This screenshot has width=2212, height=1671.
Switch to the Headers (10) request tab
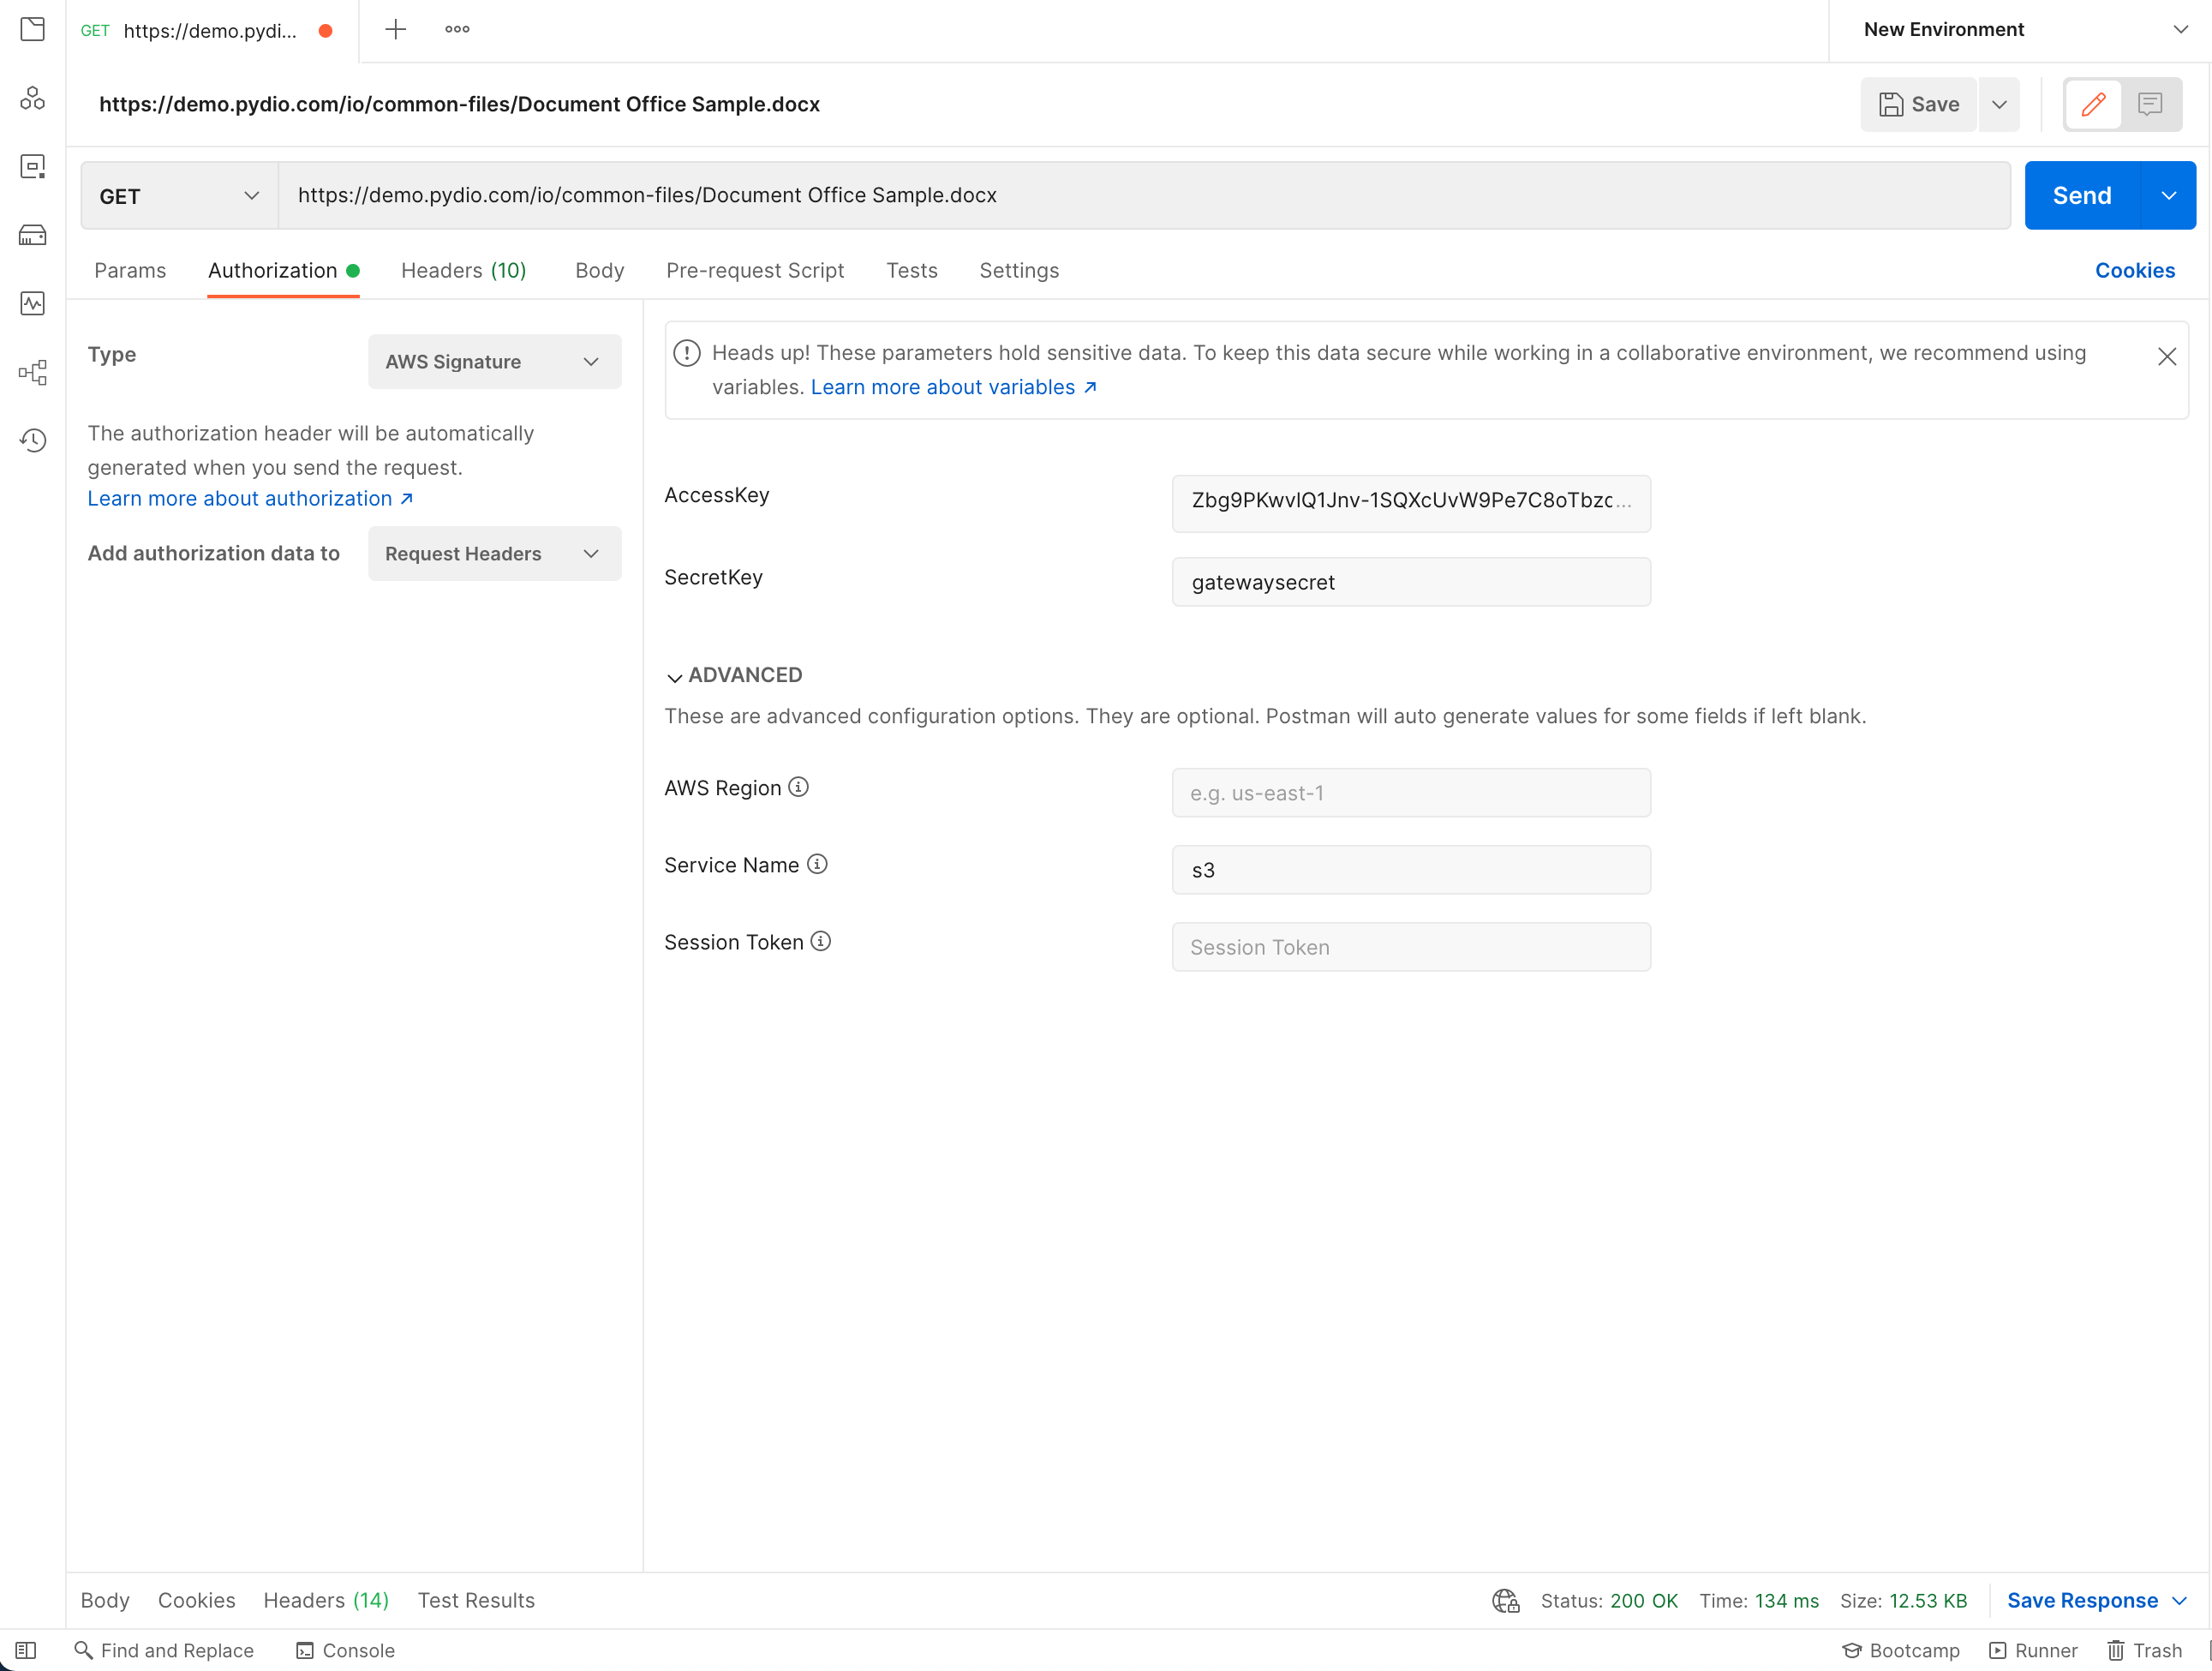coord(463,270)
